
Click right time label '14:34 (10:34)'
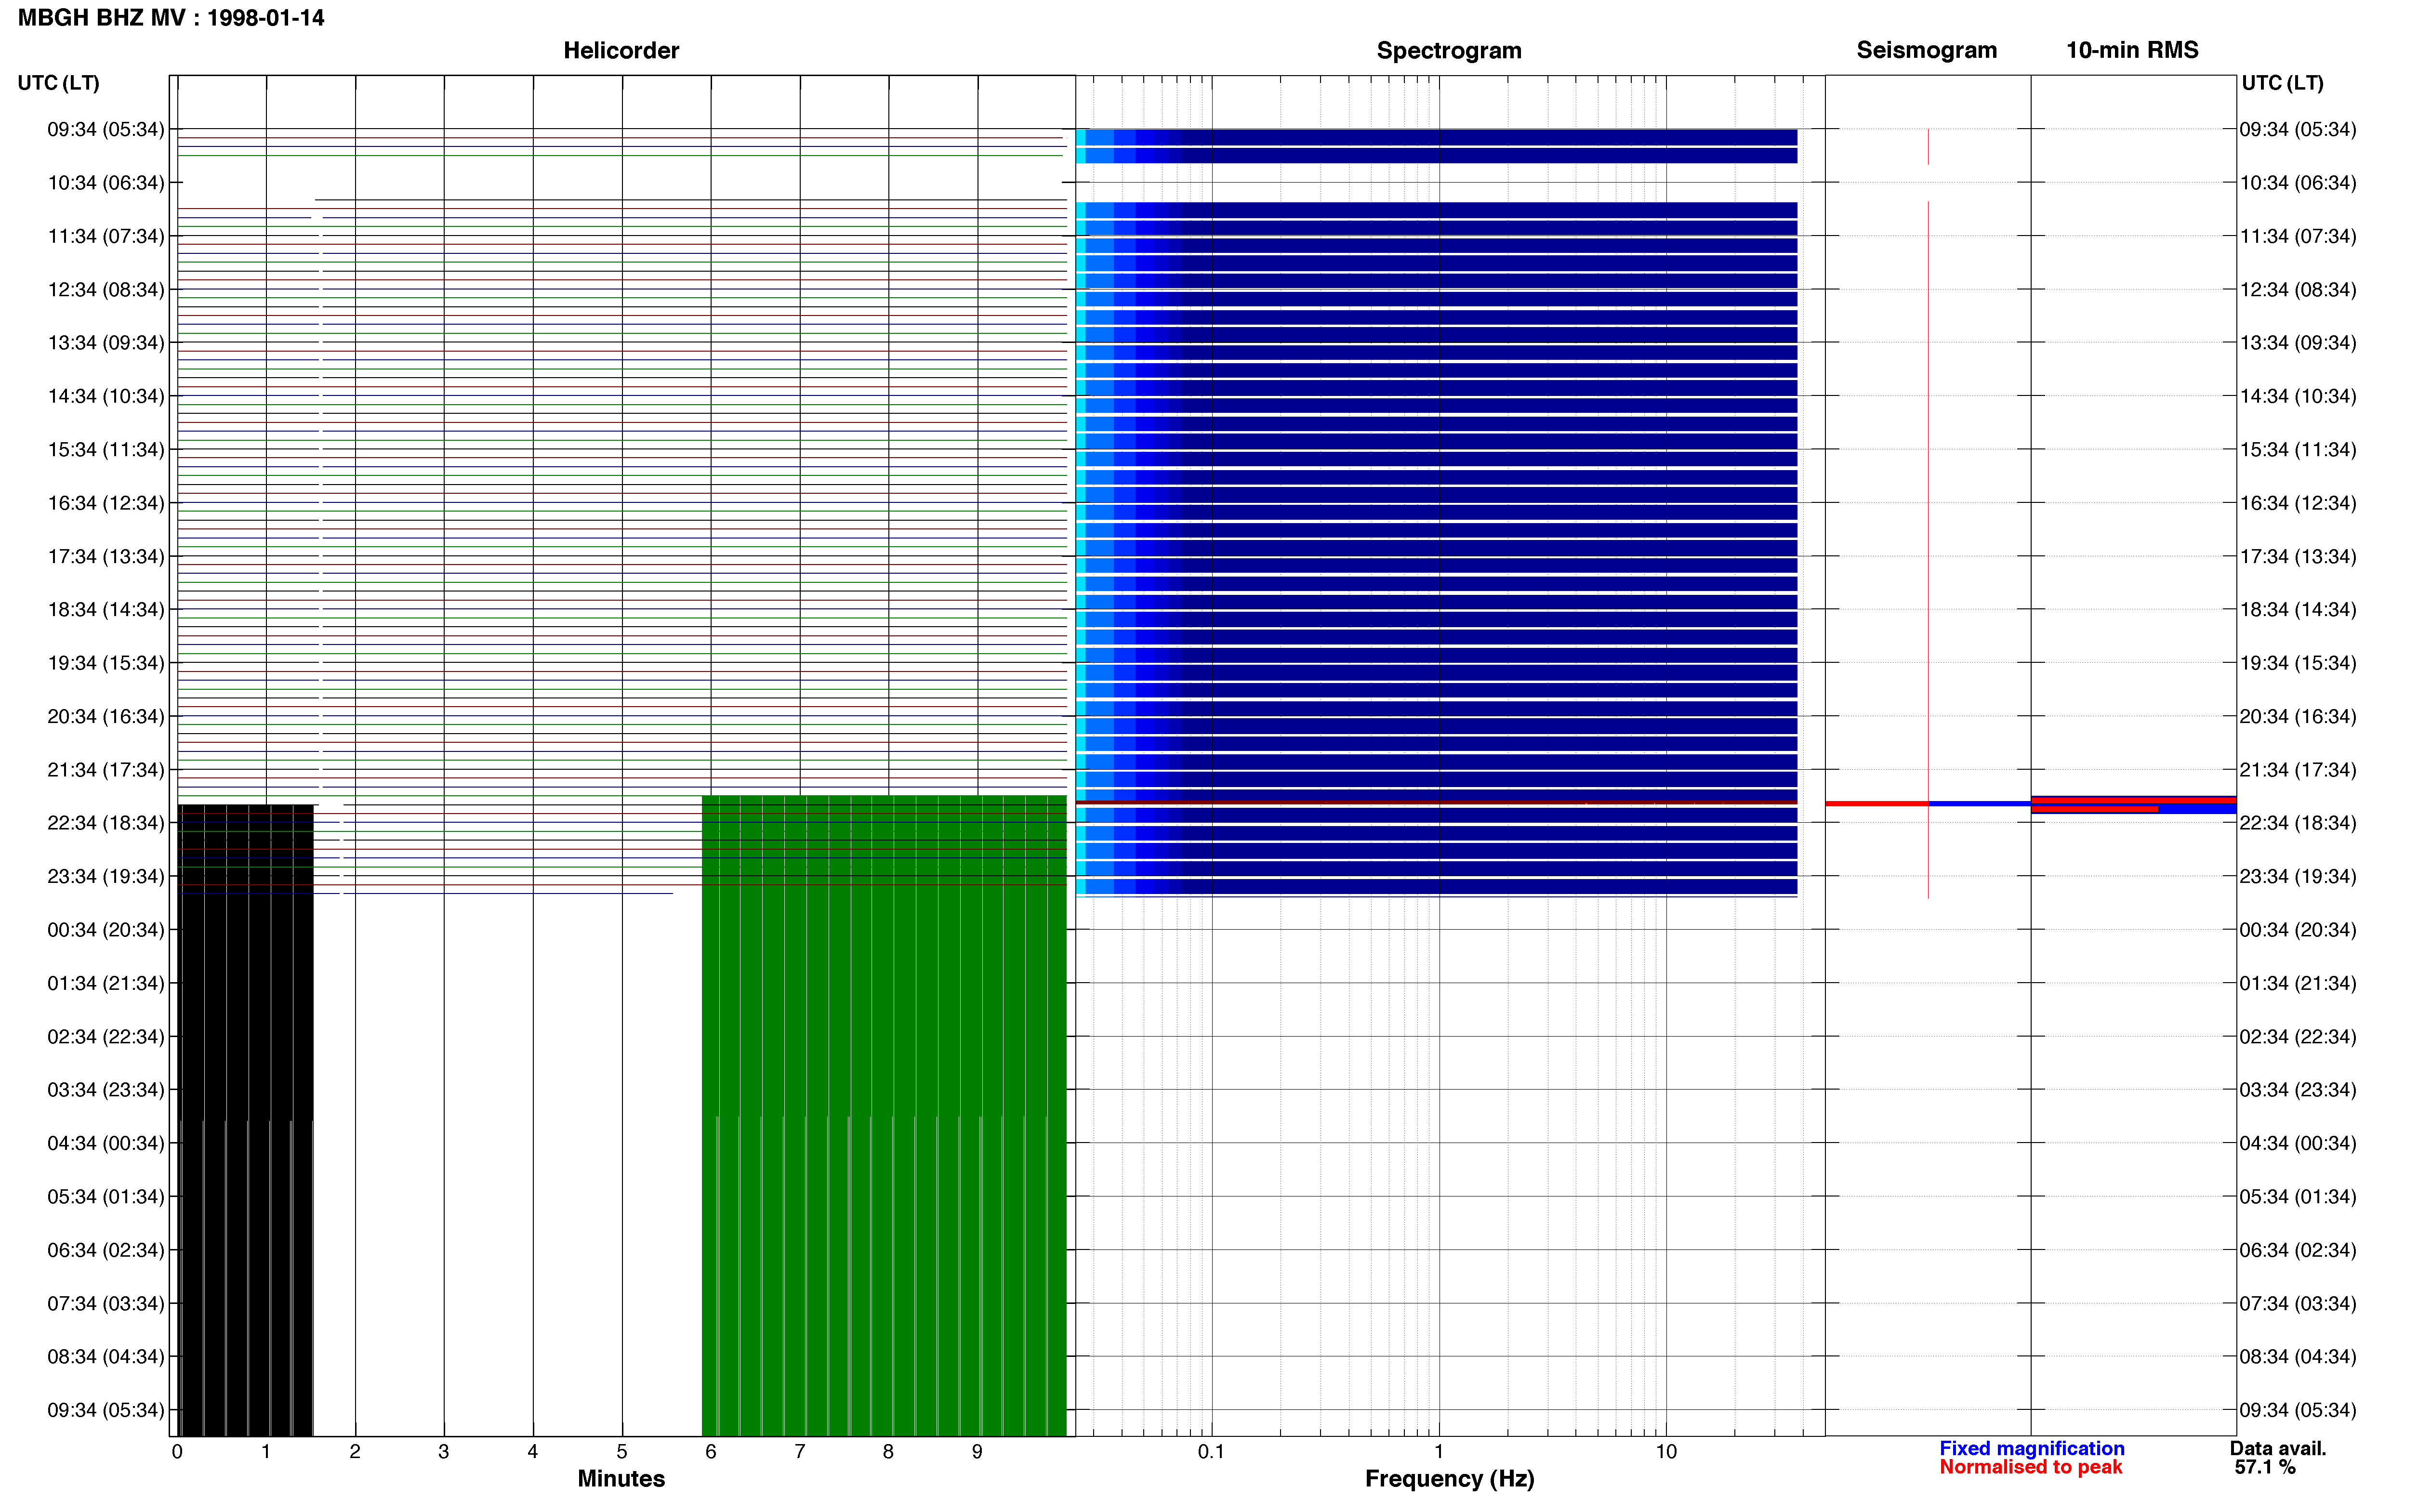point(2298,397)
